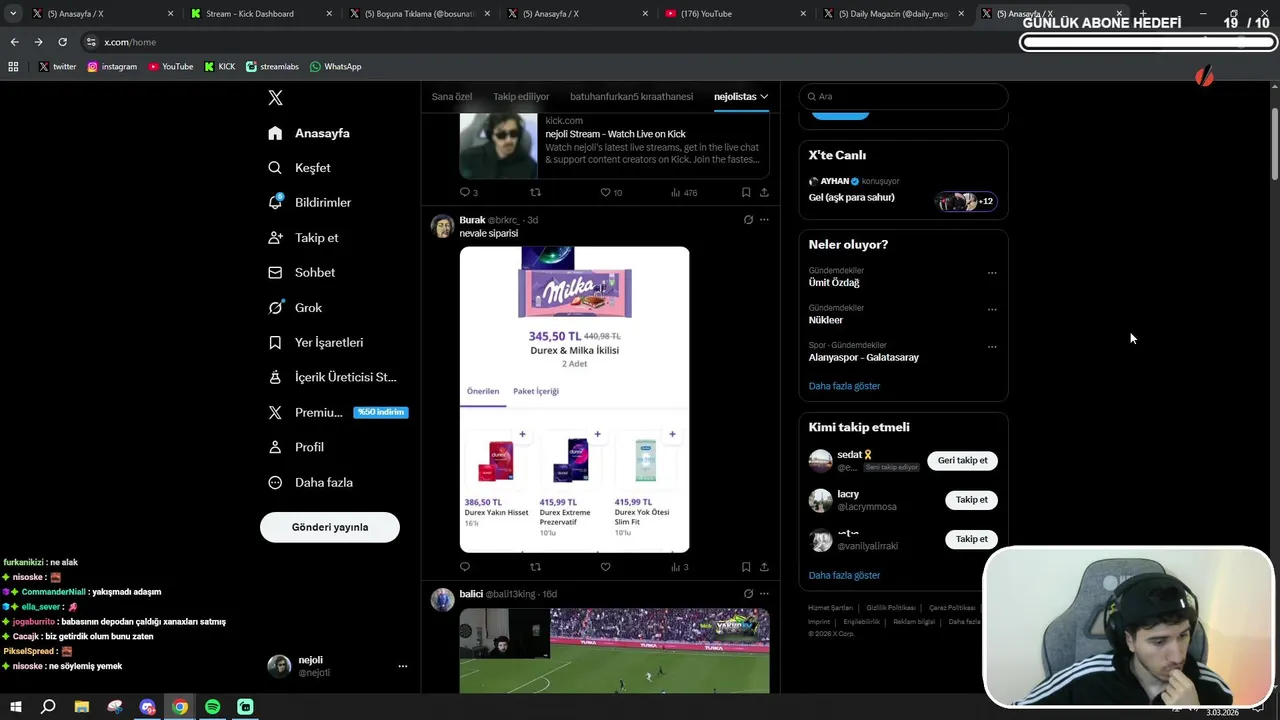This screenshot has width=1280, height=720.
Task: Open the Takip et sidebar item
Action: (303, 237)
